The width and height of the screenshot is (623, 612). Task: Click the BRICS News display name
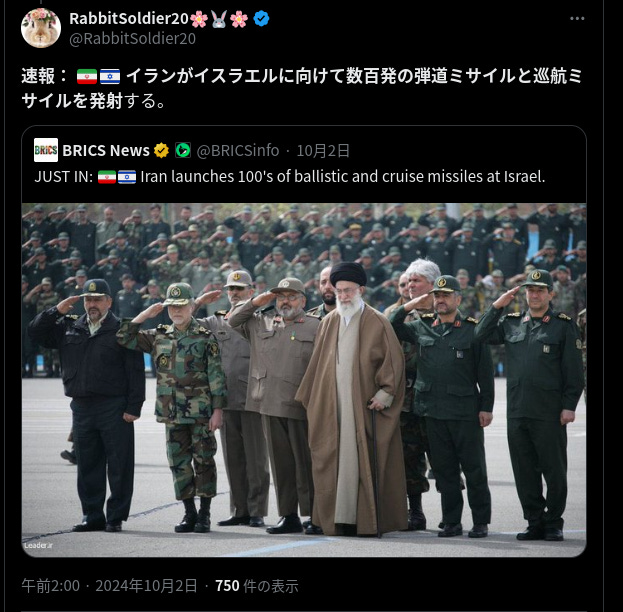[x=106, y=151]
